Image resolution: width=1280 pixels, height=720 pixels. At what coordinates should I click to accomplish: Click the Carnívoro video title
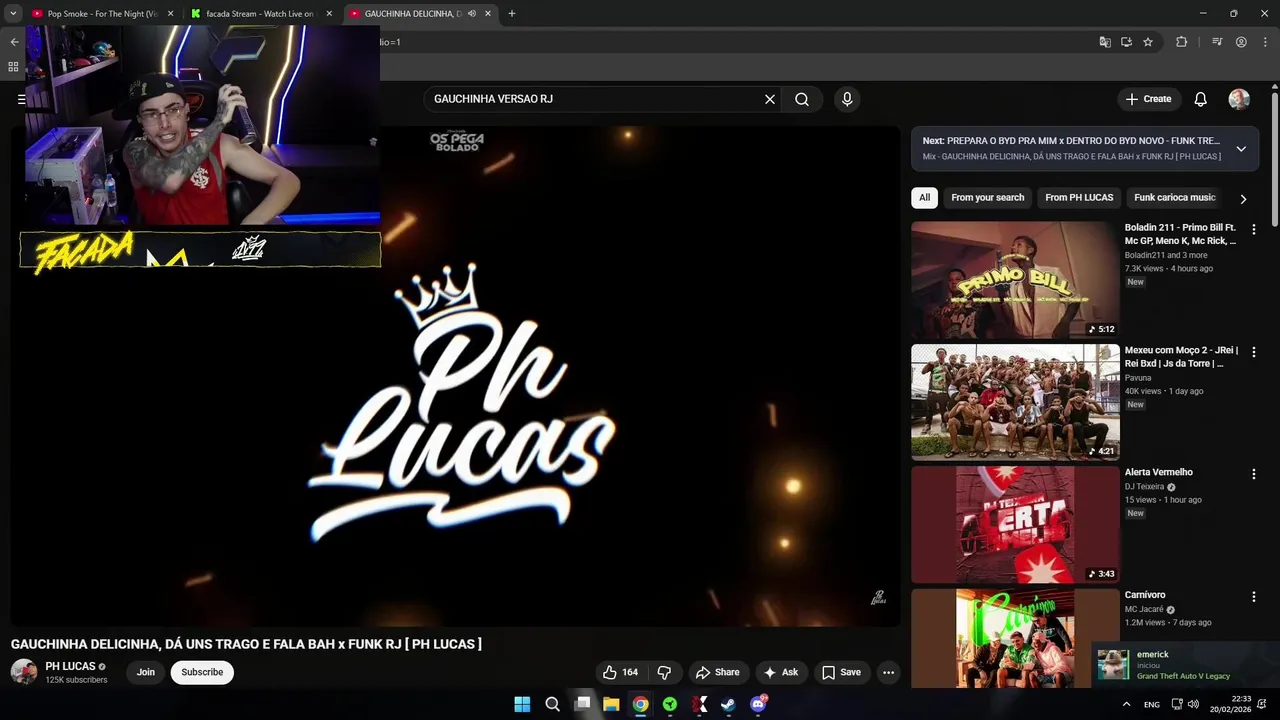click(x=1145, y=595)
